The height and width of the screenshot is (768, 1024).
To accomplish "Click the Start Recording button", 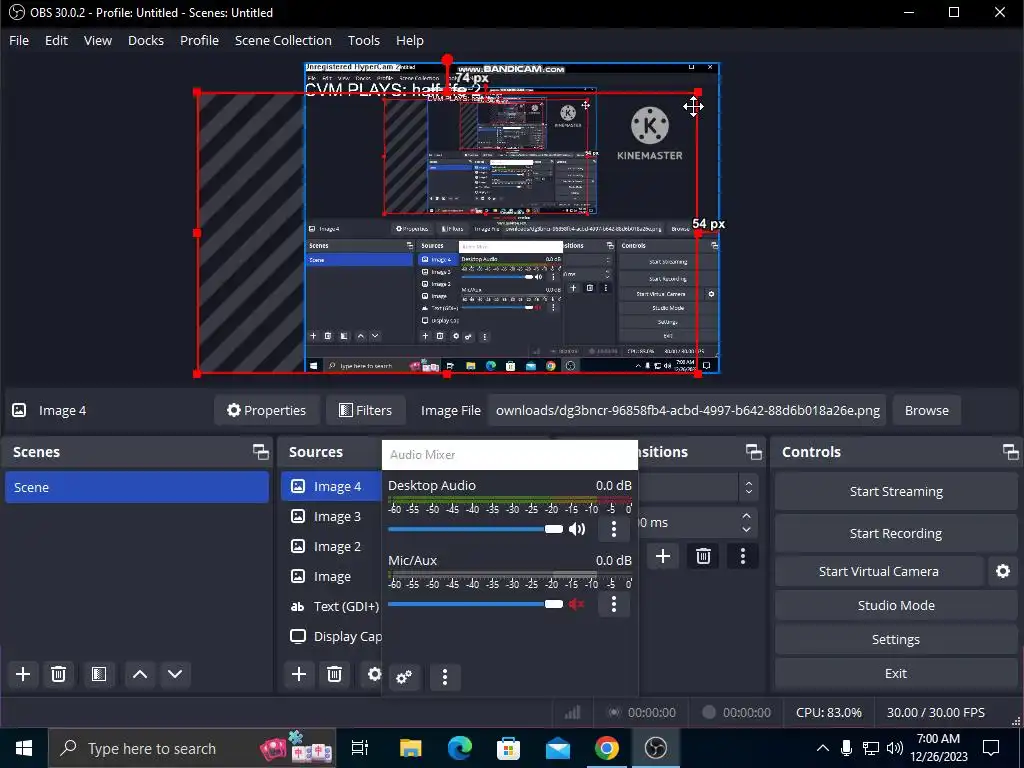I will tap(896, 534).
